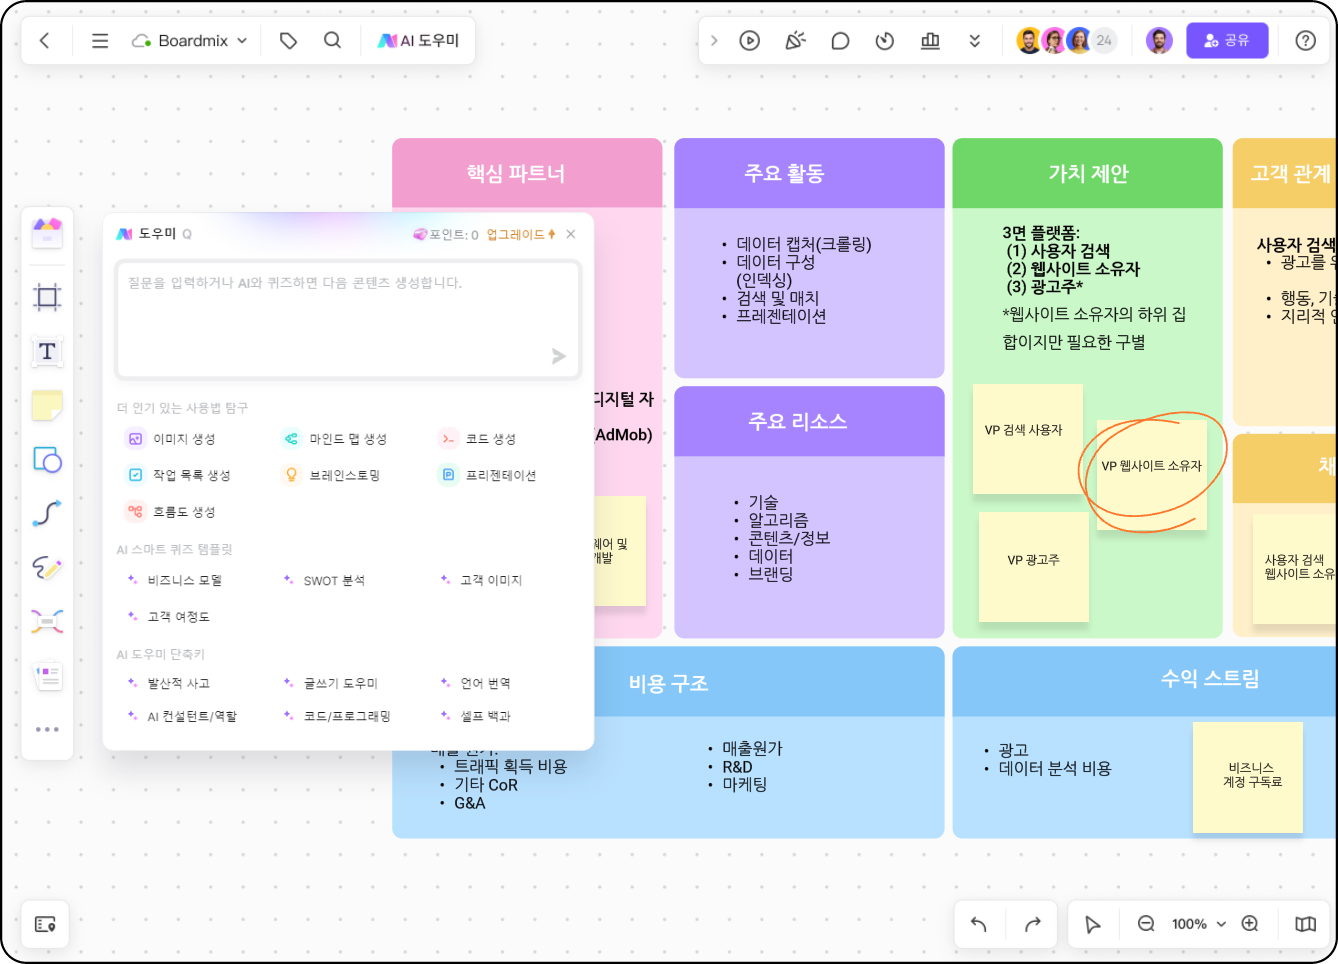Click the help icon next to 도우미 title

(187, 234)
